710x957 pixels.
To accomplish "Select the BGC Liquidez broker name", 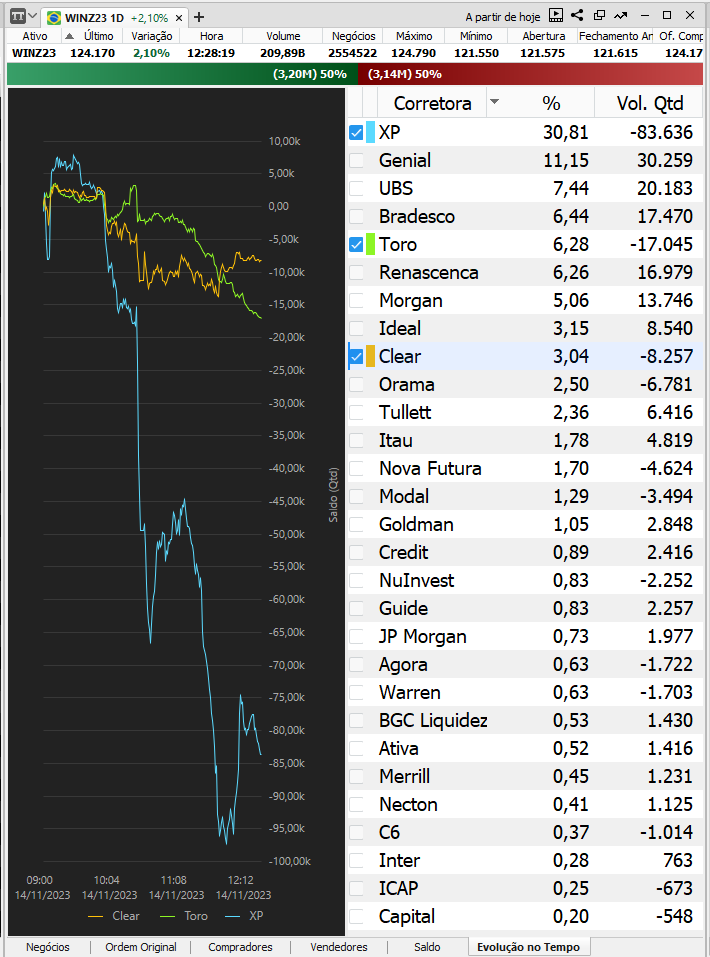I will click(433, 721).
